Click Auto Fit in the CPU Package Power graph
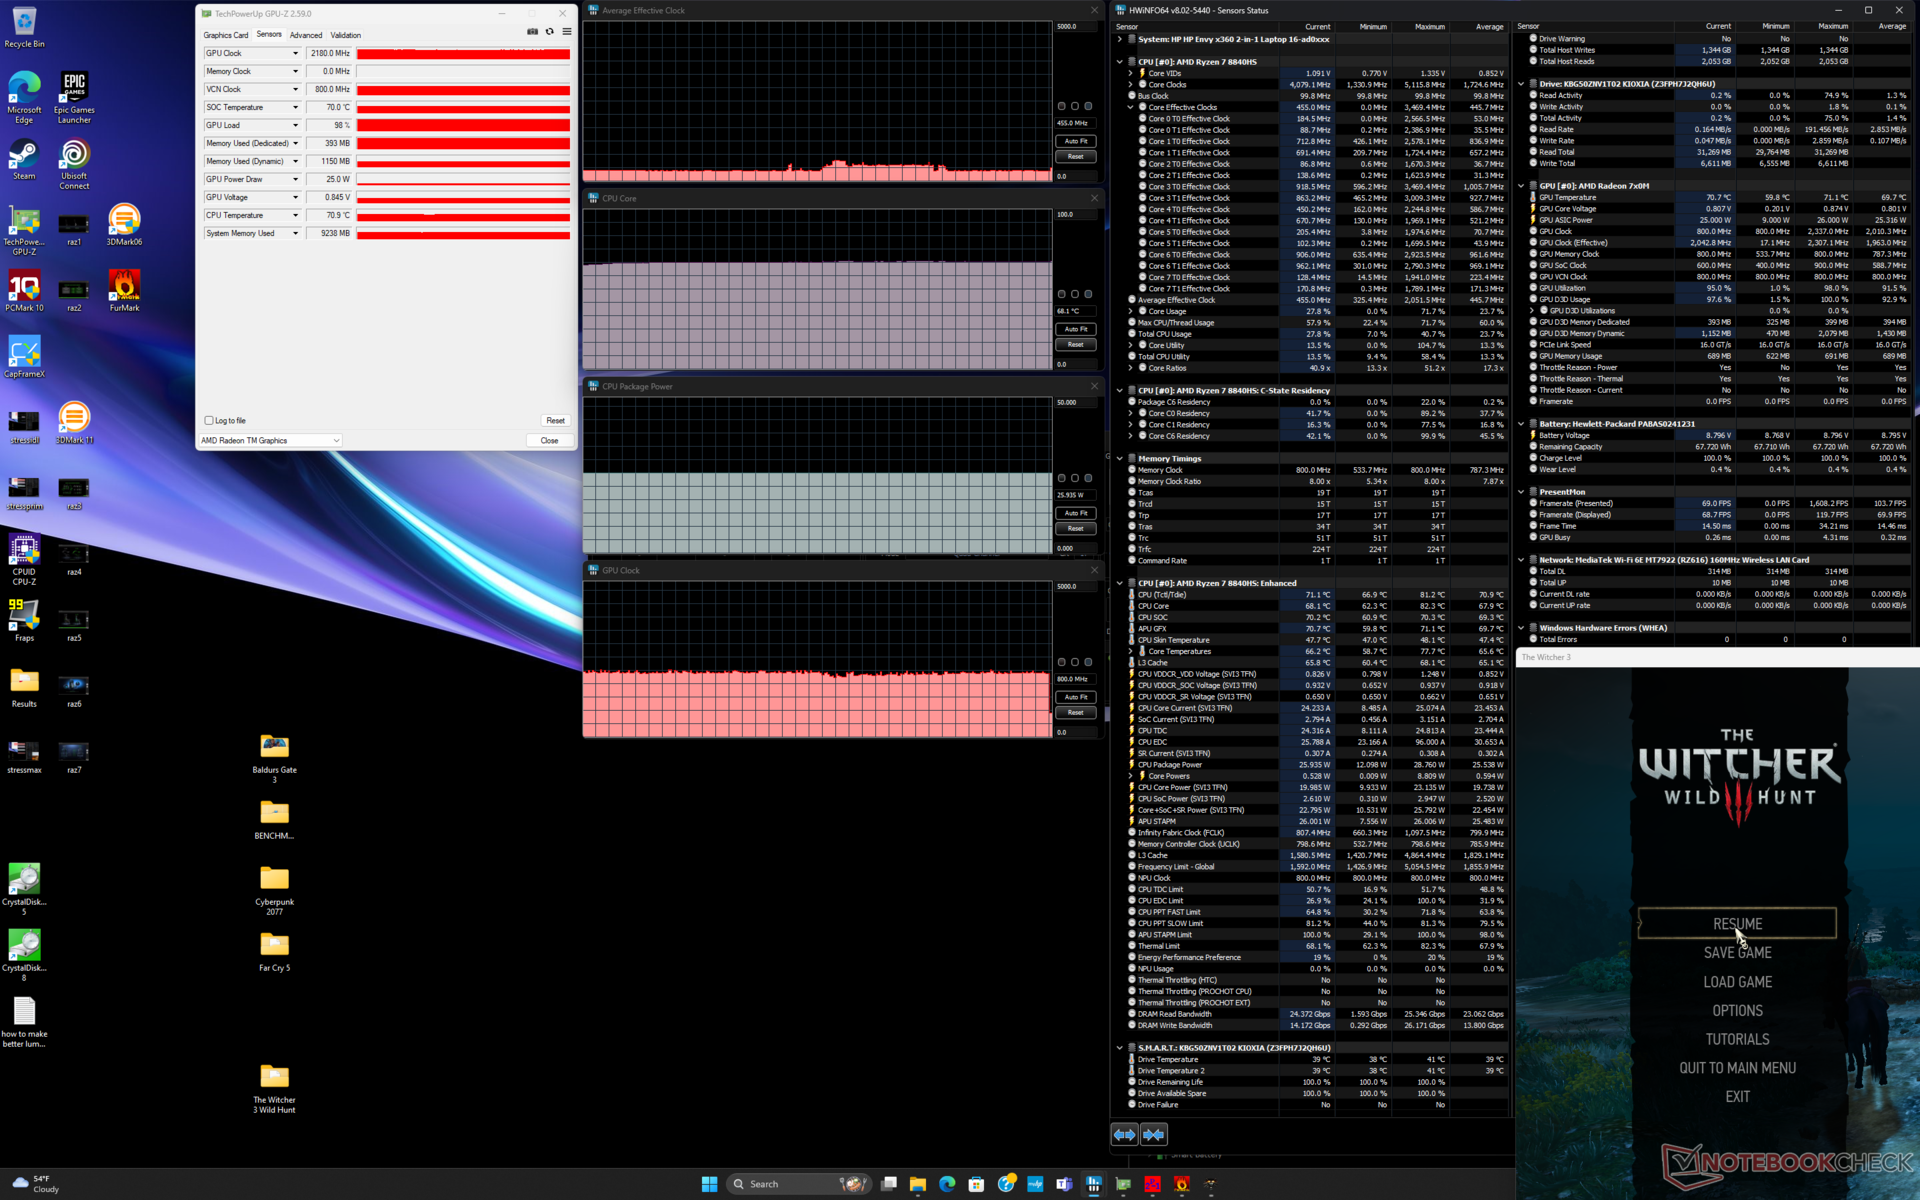This screenshot has height=1200, width=1920. 1075,513
